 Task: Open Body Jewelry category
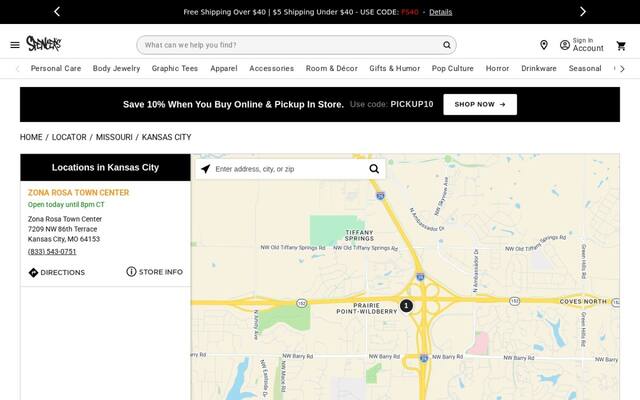[x=116, y=69]
